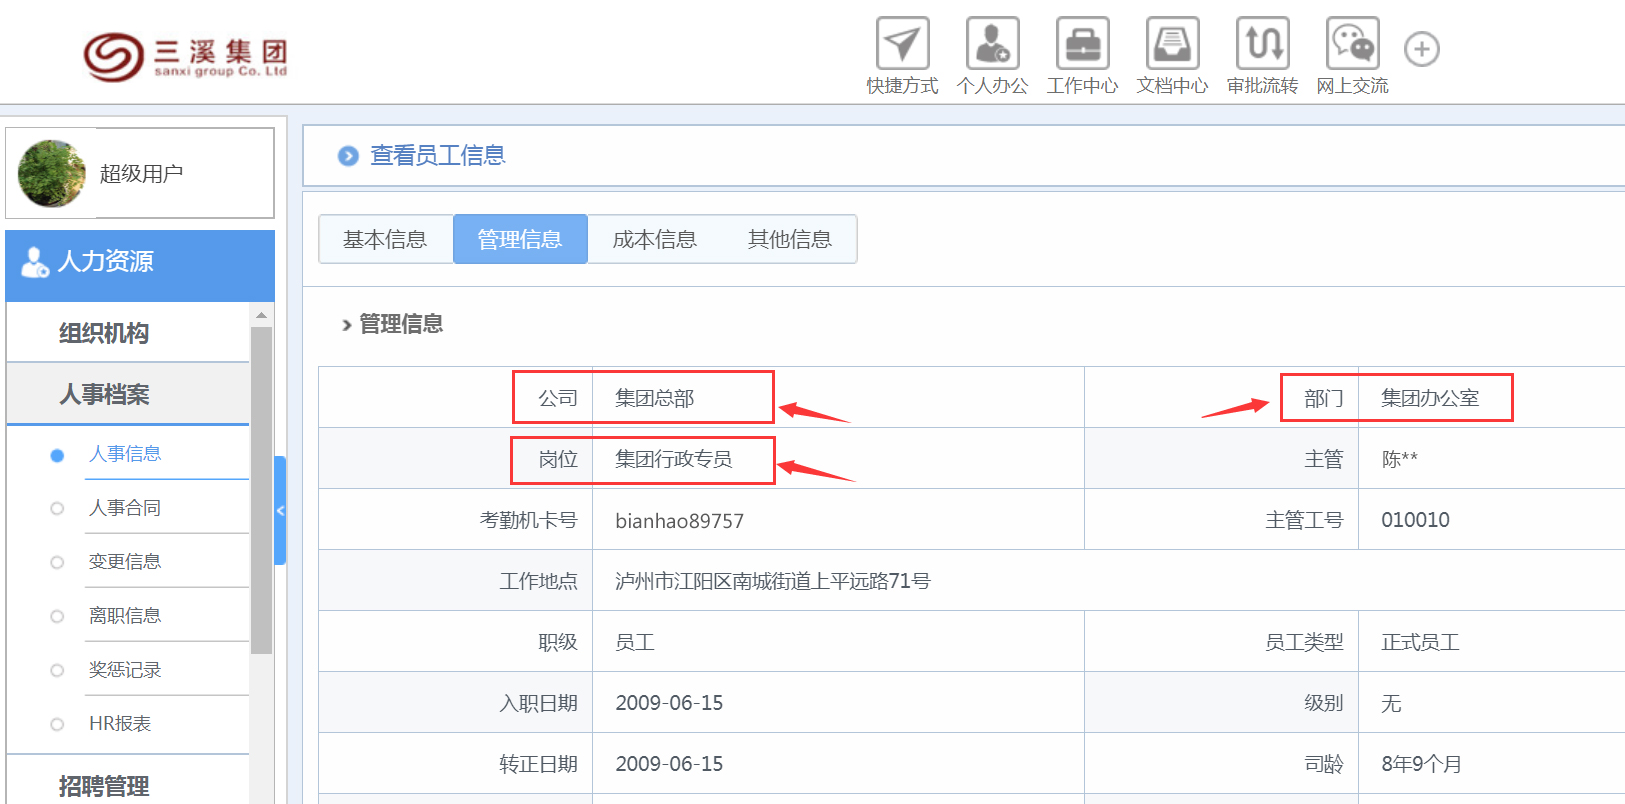1625x804 pixels.
Task: Click the 集团行政专员 position value
Action: (x=674, y=459)
